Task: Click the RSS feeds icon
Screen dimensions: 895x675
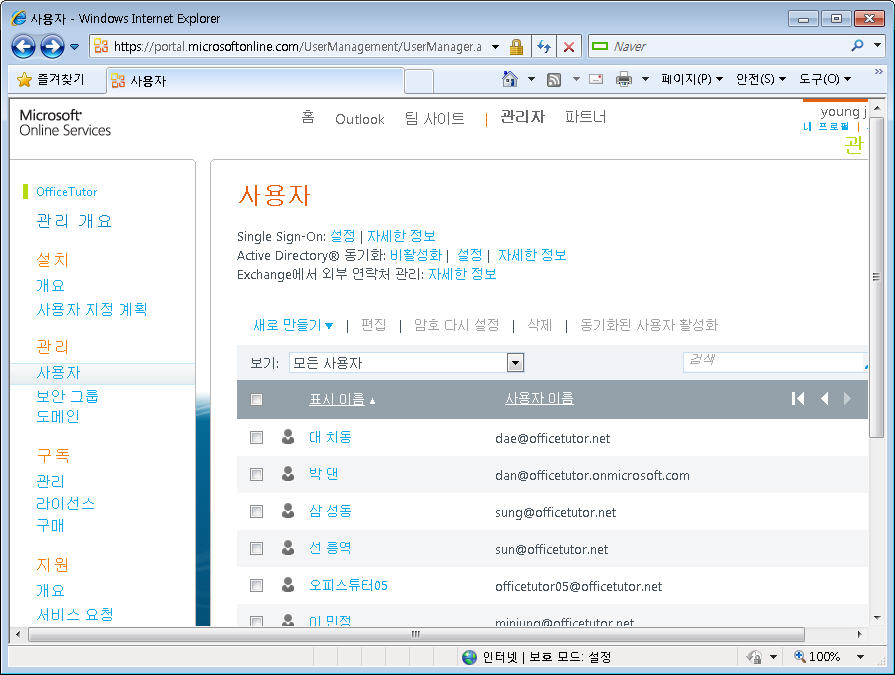Action: (554, 79)
